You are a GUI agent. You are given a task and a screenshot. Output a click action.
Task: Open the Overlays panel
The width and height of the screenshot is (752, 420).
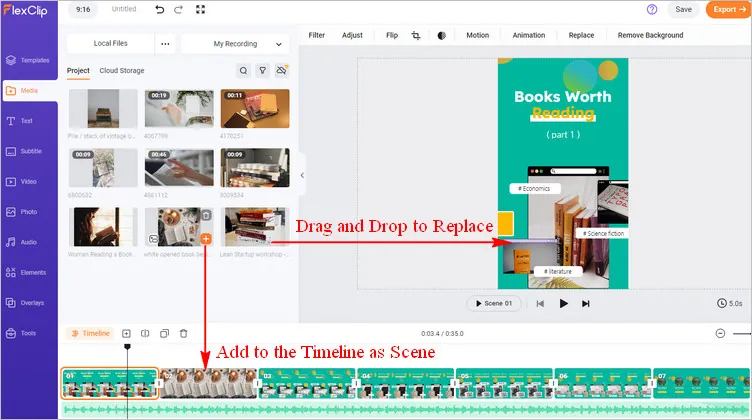[25, 303]
